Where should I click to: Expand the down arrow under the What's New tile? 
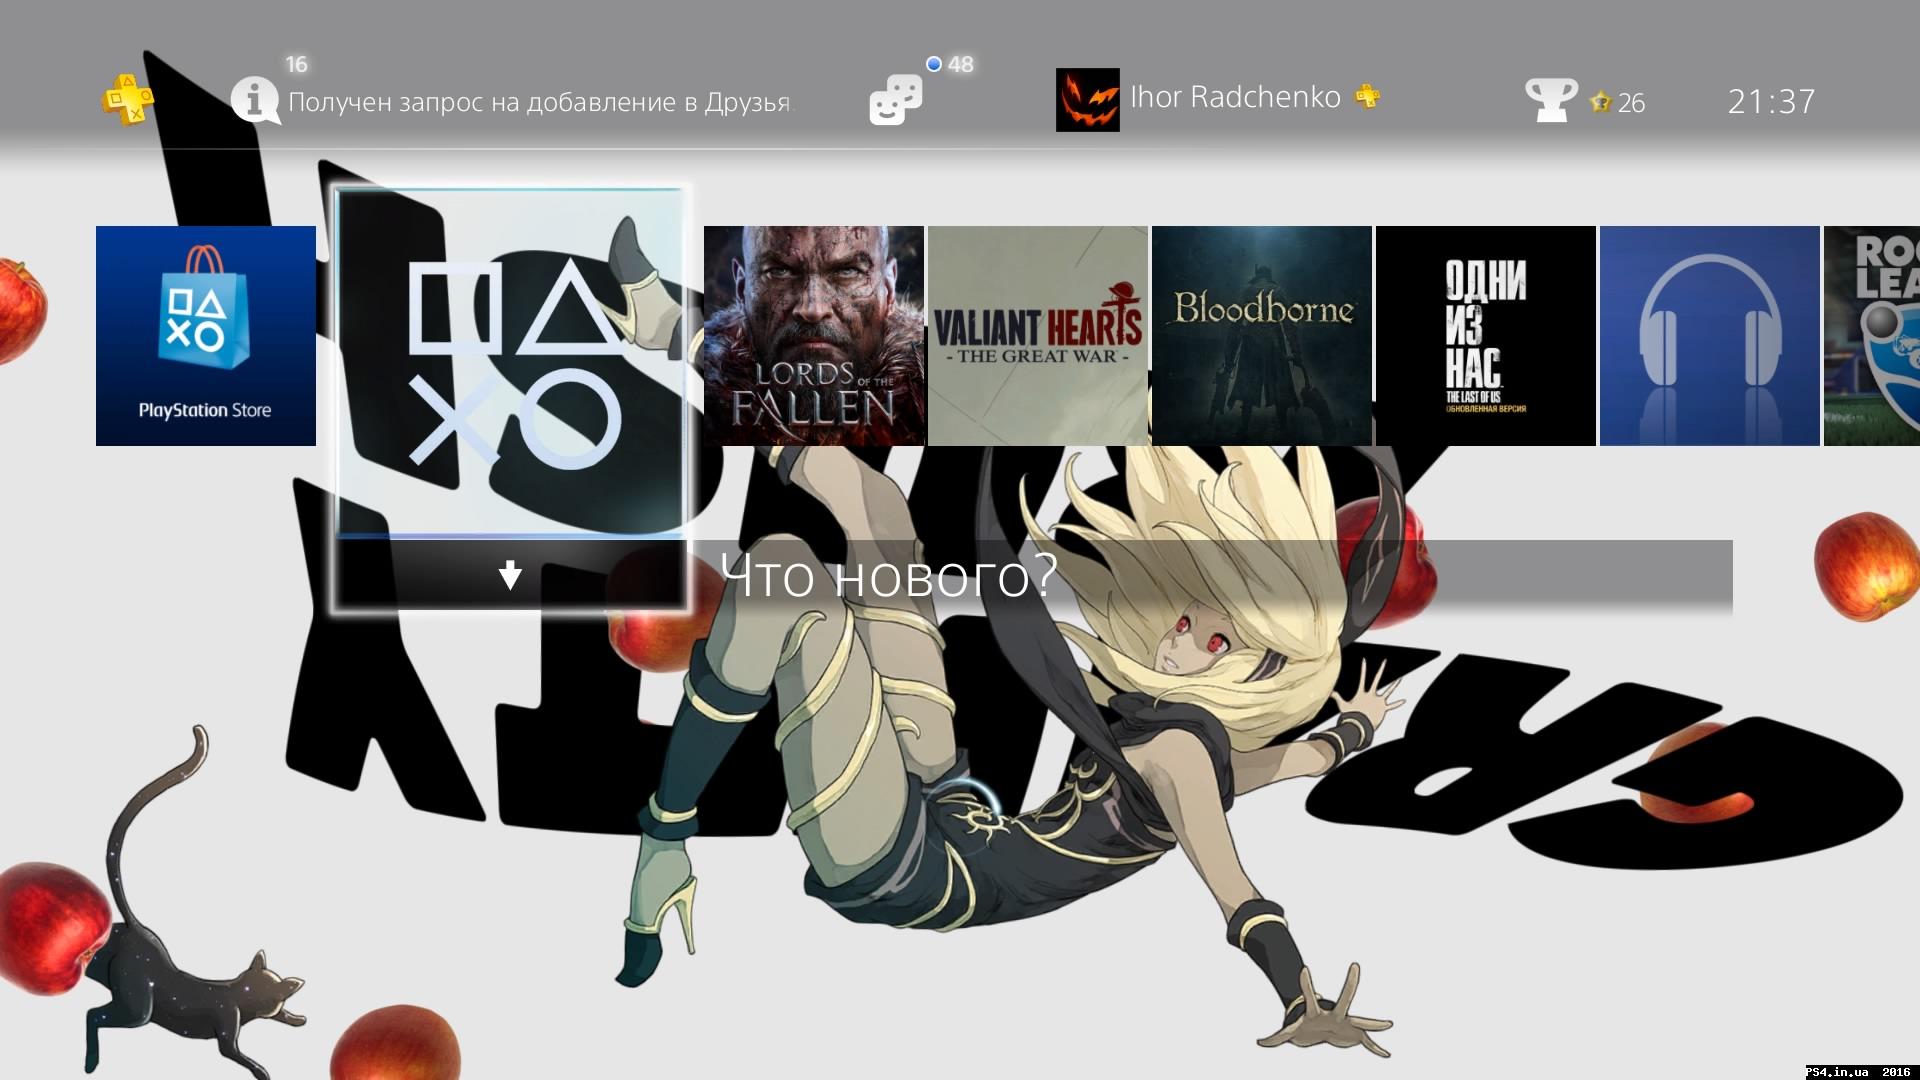pos(510,575)
